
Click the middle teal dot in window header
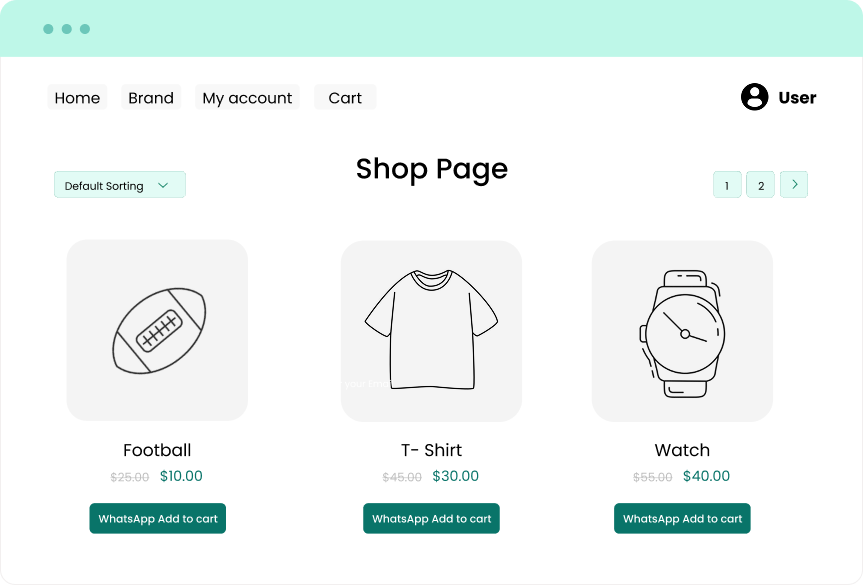68,28
